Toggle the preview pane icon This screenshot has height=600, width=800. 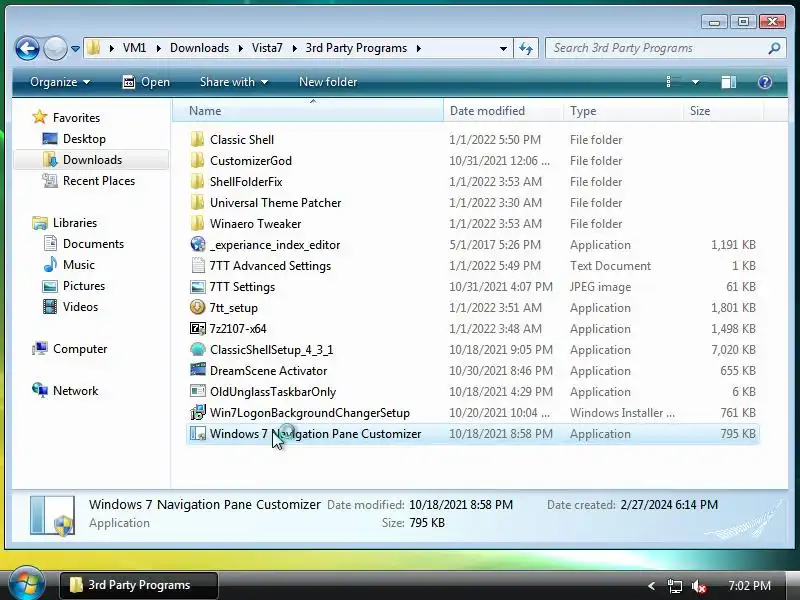[x=728, y=82]
